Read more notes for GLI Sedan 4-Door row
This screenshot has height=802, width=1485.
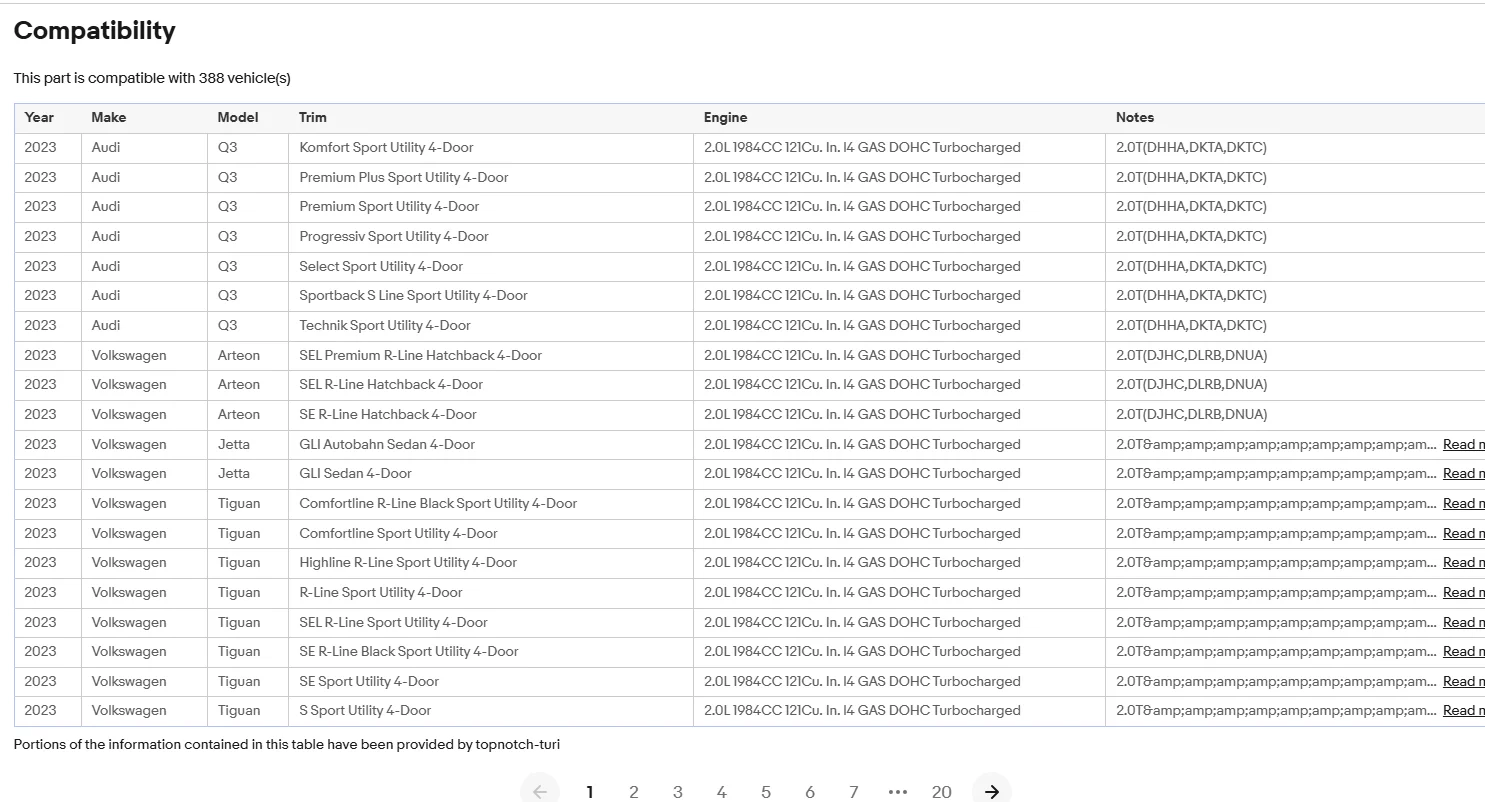coord(1464,473)
